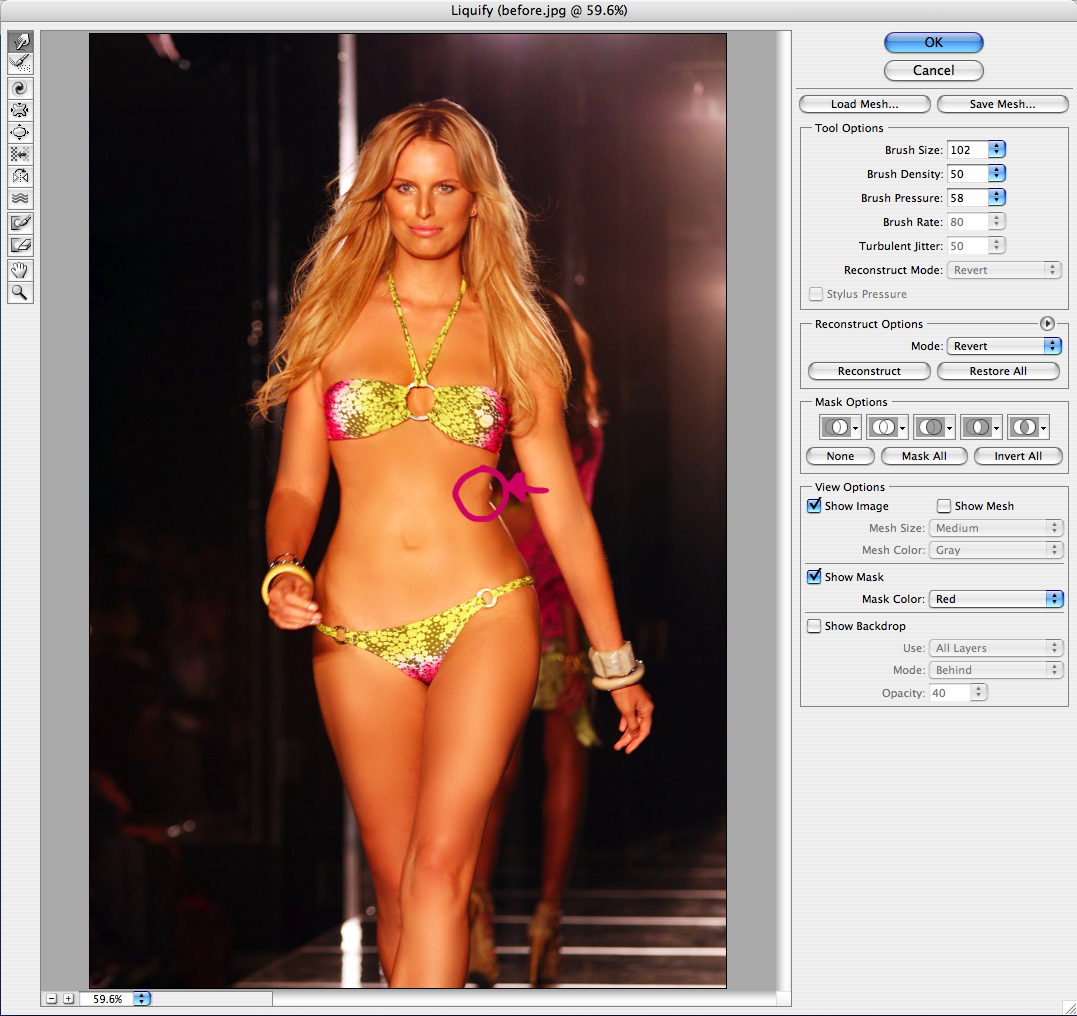The width and height of the screenshot is (1077, 1016).
Task: Enable Show Mesh checkbox
Action: point(944,506)
